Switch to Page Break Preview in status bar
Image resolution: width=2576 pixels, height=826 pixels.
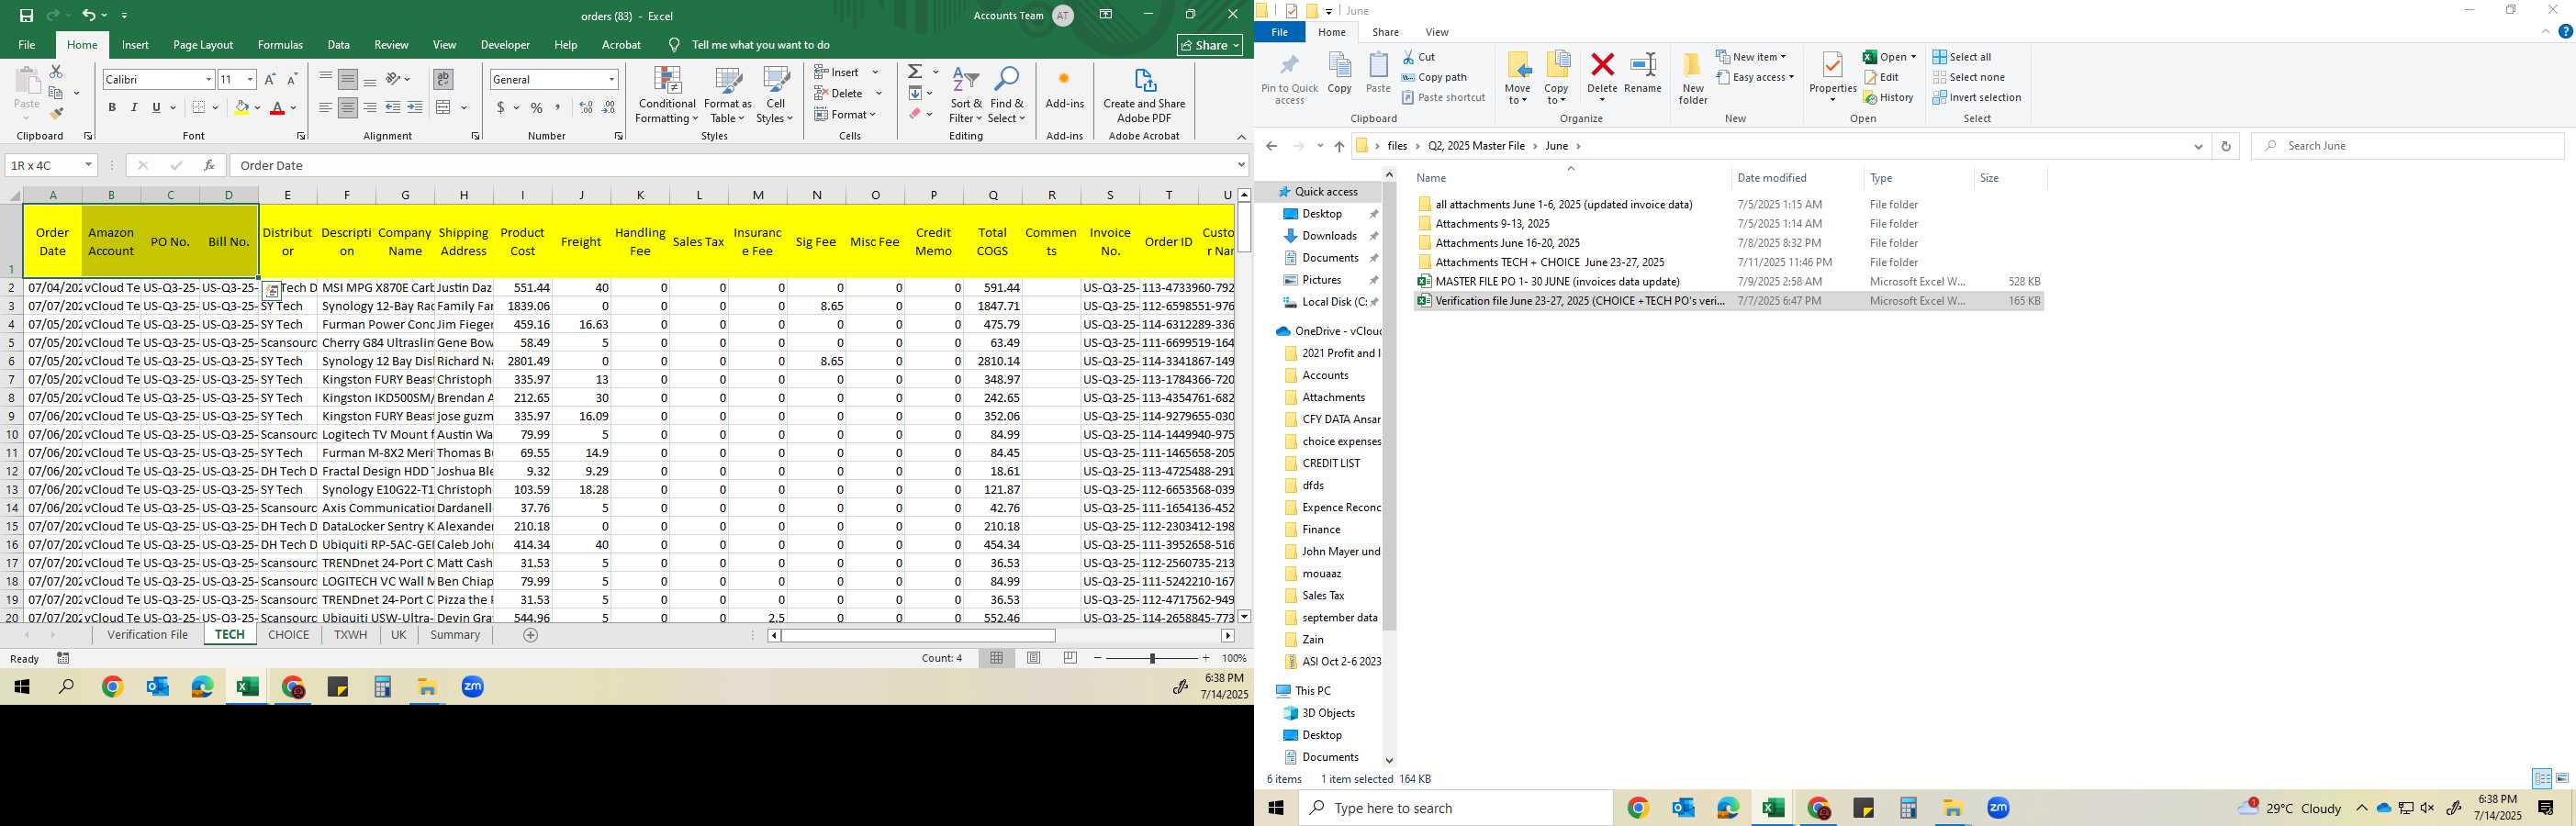coord(1071,658)
